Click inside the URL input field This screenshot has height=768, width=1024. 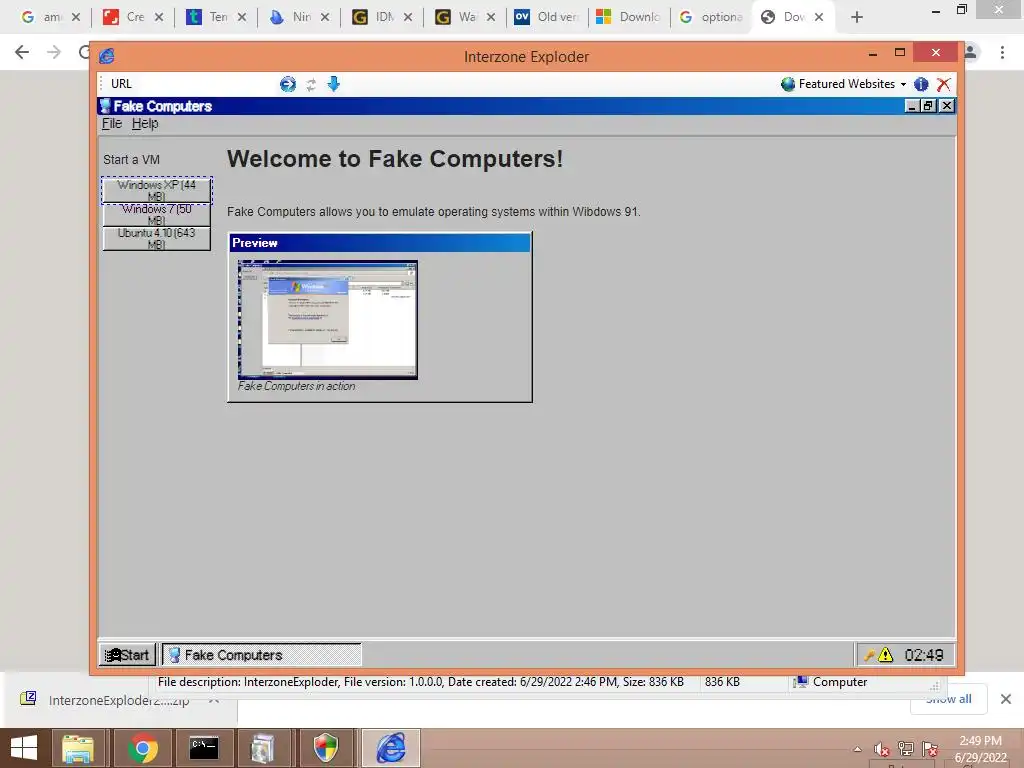click(x=206, y=84)
